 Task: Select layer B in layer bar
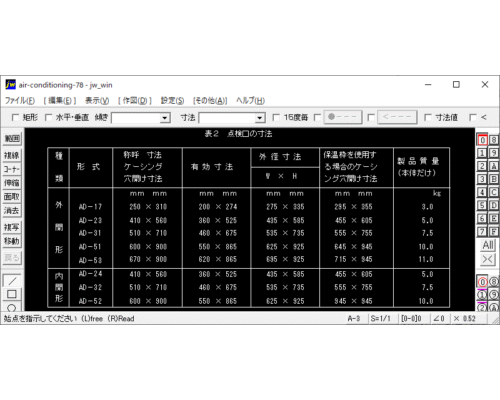click(494, 179)
